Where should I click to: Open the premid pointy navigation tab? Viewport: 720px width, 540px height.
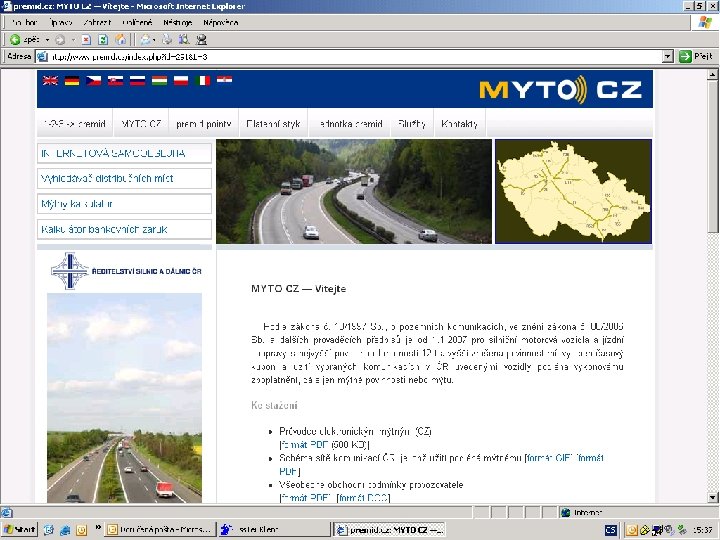pos(203,124)
